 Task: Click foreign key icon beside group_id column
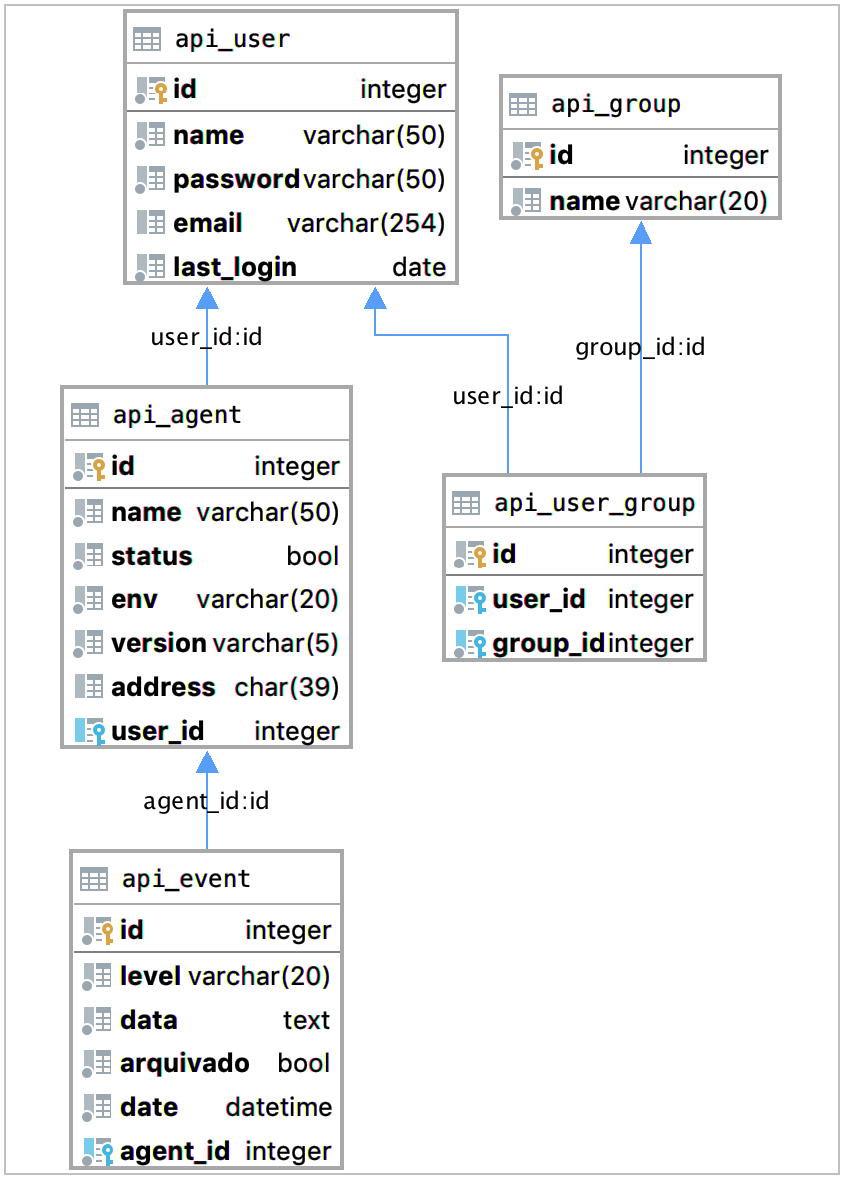470,643
